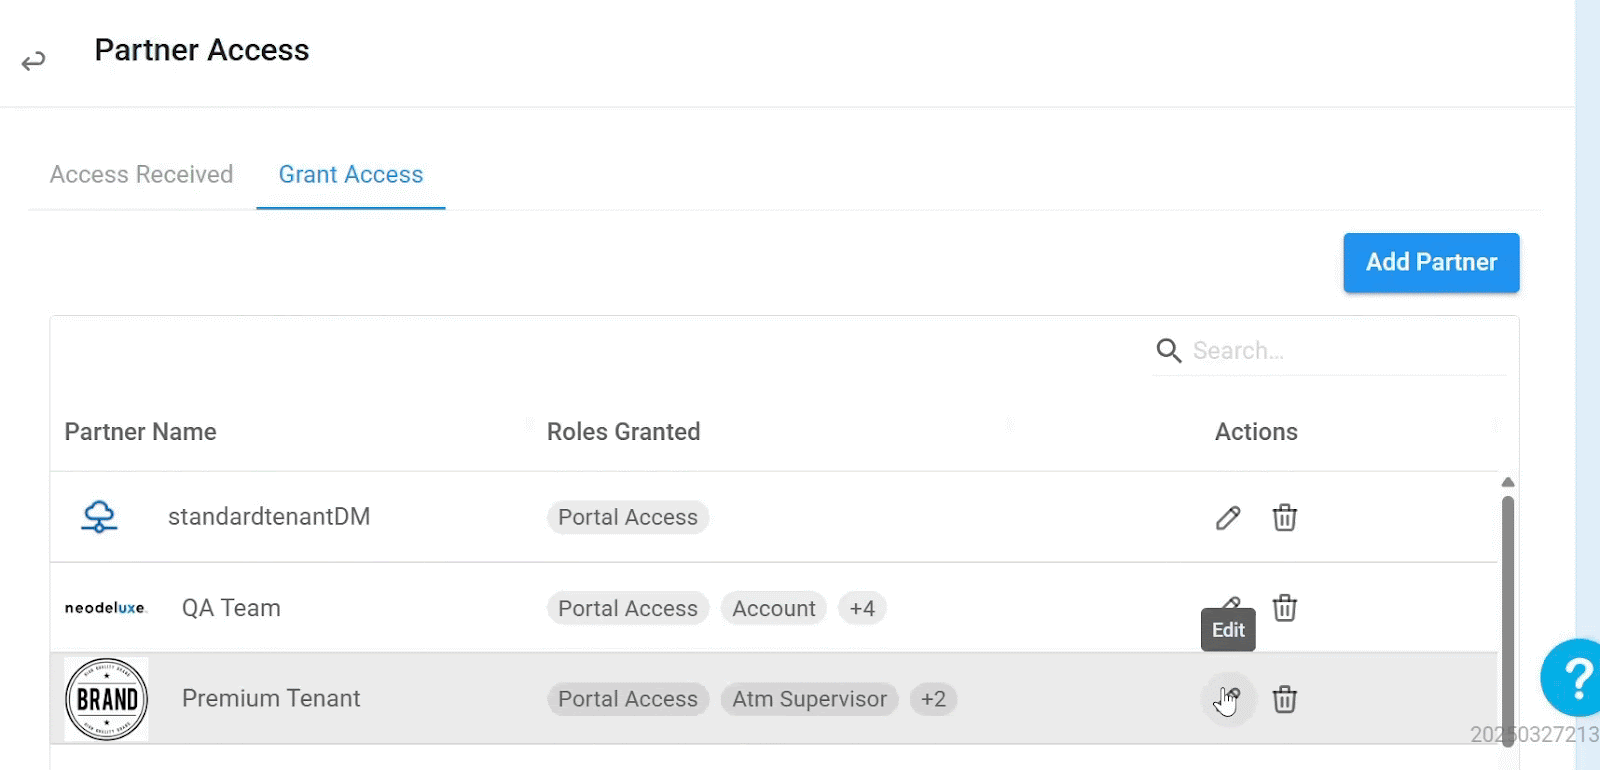Delete the standardtenantDM partner
The height and width of the screenshot is (770, 1600).
(1284, 518)
